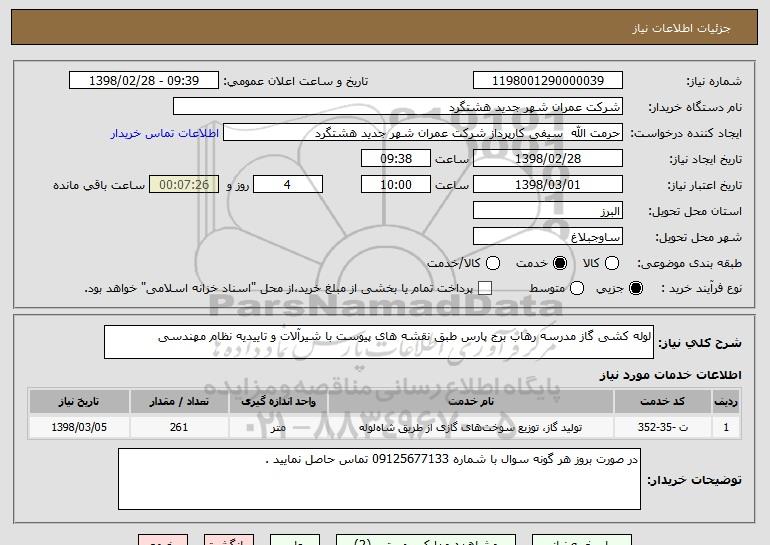Select the جزیی purchase type radio
Screen dimensions: 770x545
point(635,288)
